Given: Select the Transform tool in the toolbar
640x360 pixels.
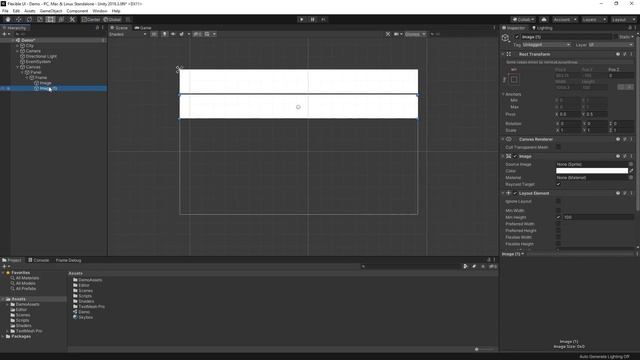Looking at the screenshot, I should [x=61, y=20].
